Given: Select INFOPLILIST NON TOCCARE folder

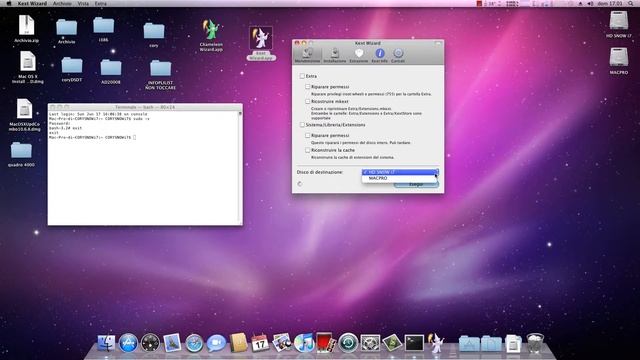Looking at the screenshot, I should click(160, 74).
